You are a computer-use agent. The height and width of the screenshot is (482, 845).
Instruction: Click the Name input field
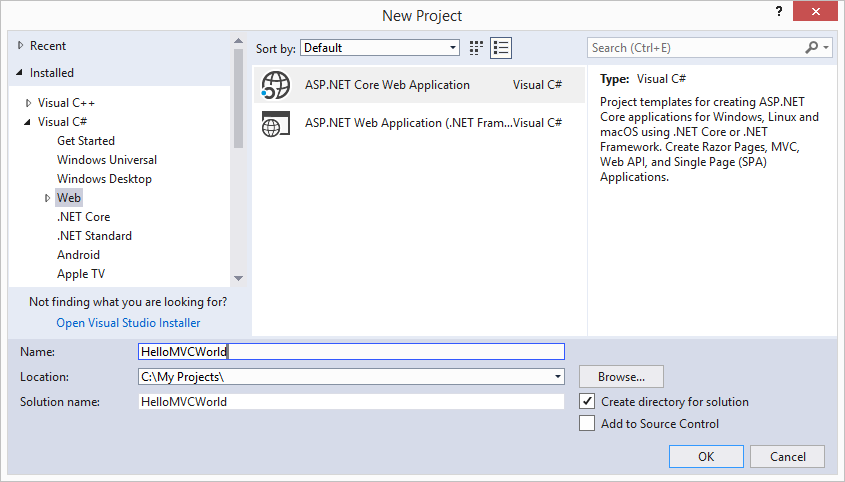351,352
